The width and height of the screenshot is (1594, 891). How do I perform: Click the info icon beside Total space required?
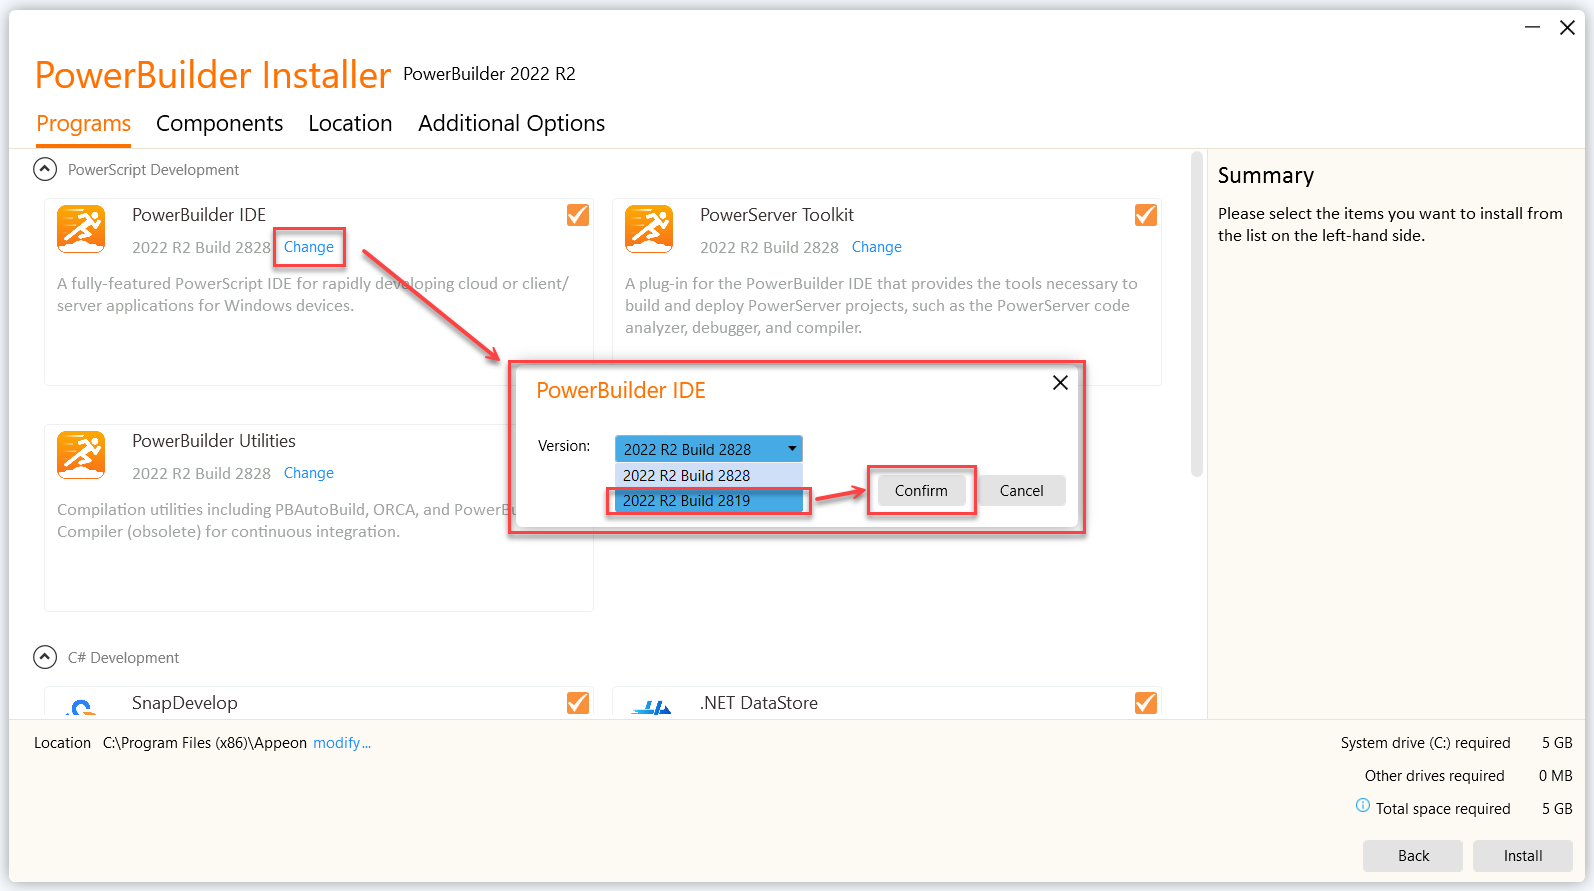pos(1362,806)
